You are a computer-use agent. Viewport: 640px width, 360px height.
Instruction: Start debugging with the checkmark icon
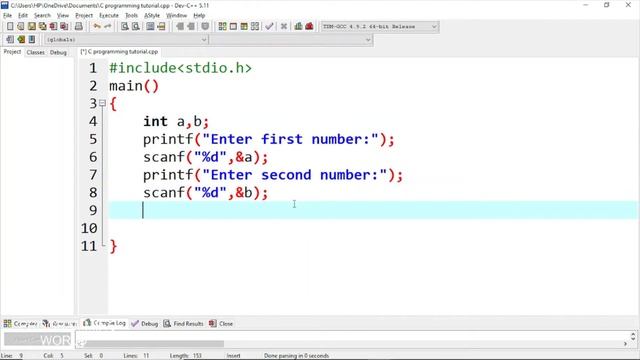(x=269, y=27)
